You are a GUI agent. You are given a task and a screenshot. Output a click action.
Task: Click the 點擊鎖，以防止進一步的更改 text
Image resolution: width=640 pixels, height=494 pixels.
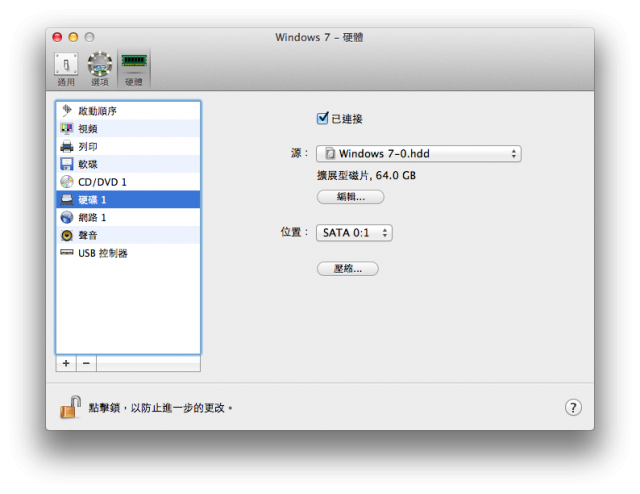point(160,408)
